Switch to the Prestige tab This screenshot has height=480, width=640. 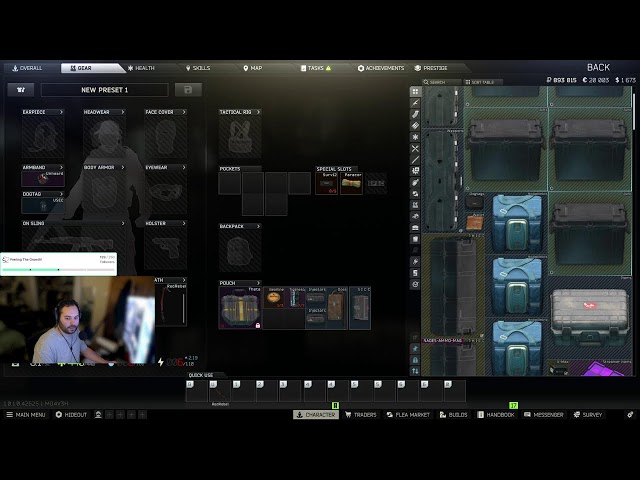[x=431, y=68]
